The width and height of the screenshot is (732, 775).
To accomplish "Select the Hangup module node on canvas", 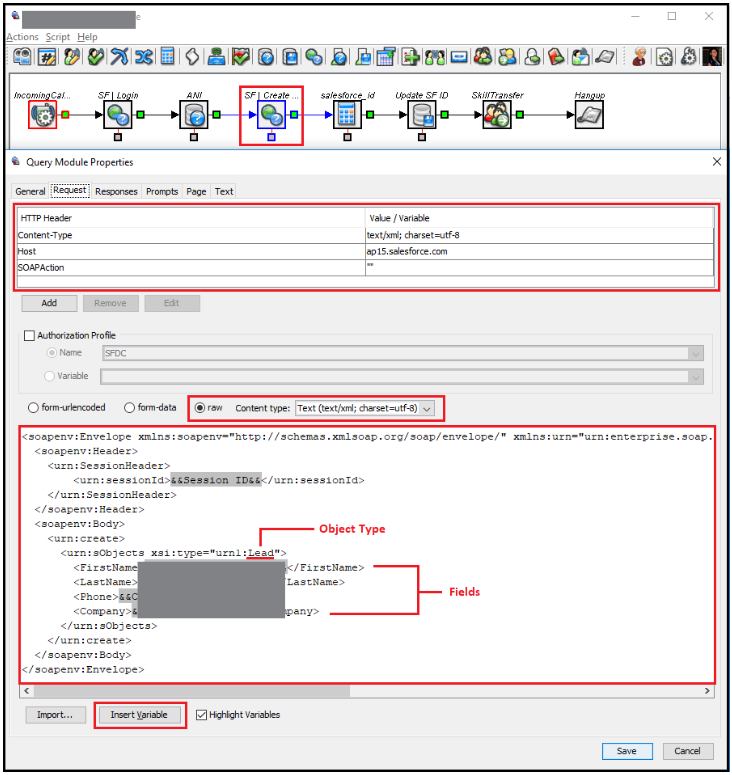I will click(589, 115).
